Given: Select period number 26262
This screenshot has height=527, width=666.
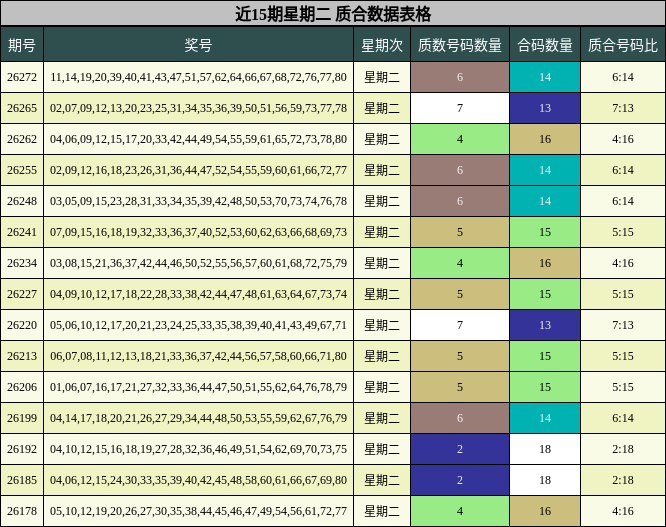Looking at the screenshot, I should point(22,139).
